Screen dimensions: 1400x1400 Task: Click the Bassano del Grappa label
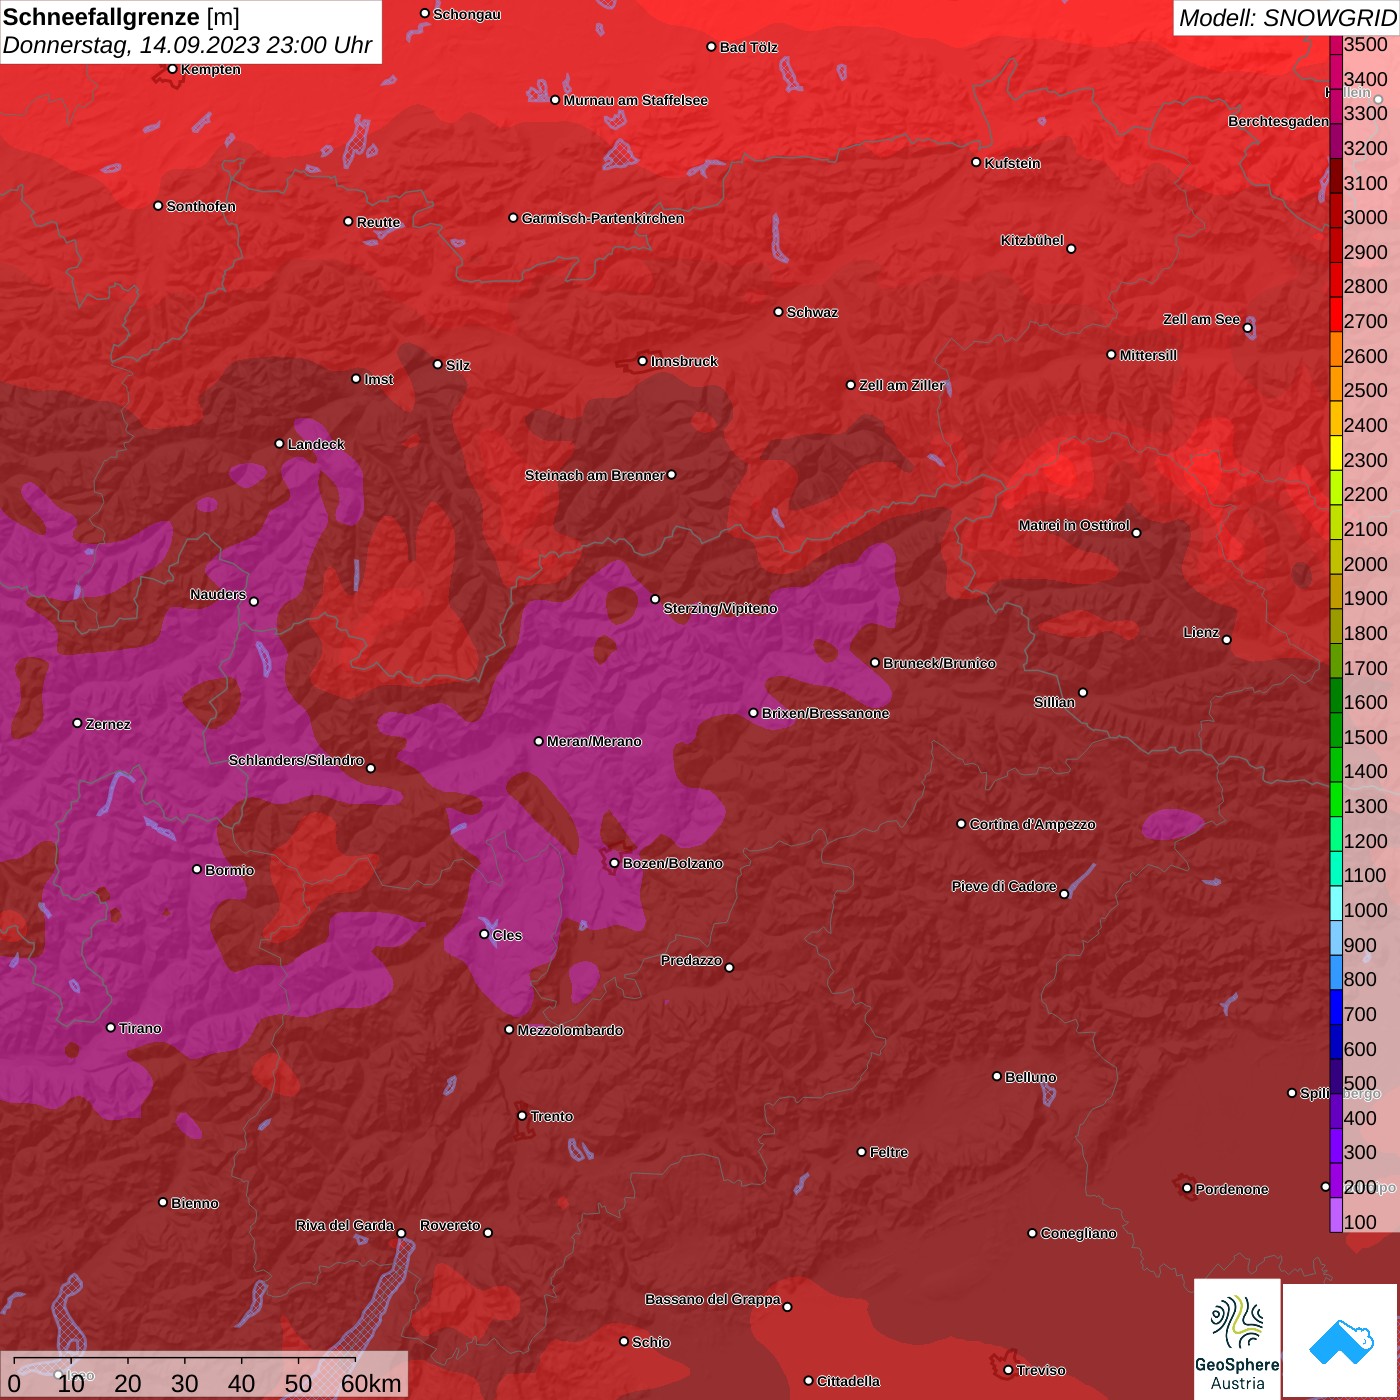(713, 1299)
